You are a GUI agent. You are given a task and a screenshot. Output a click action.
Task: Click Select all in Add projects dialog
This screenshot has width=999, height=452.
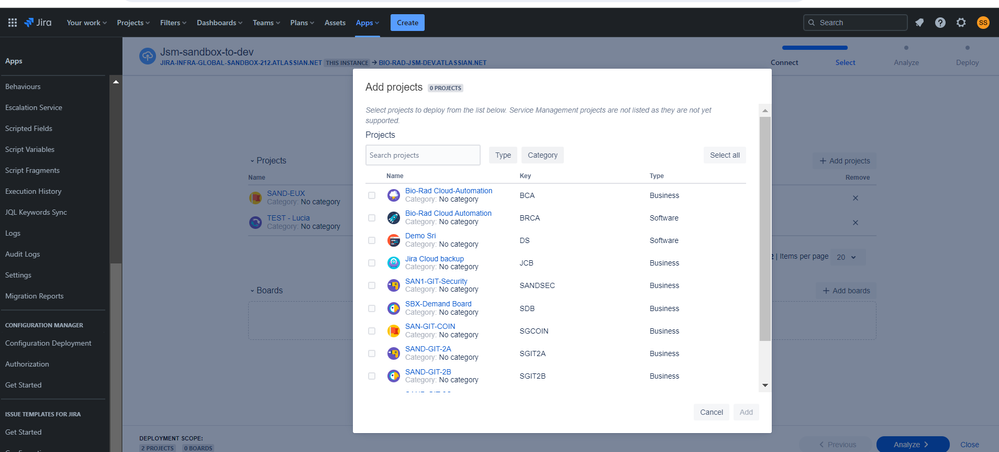tap(724, 155)
